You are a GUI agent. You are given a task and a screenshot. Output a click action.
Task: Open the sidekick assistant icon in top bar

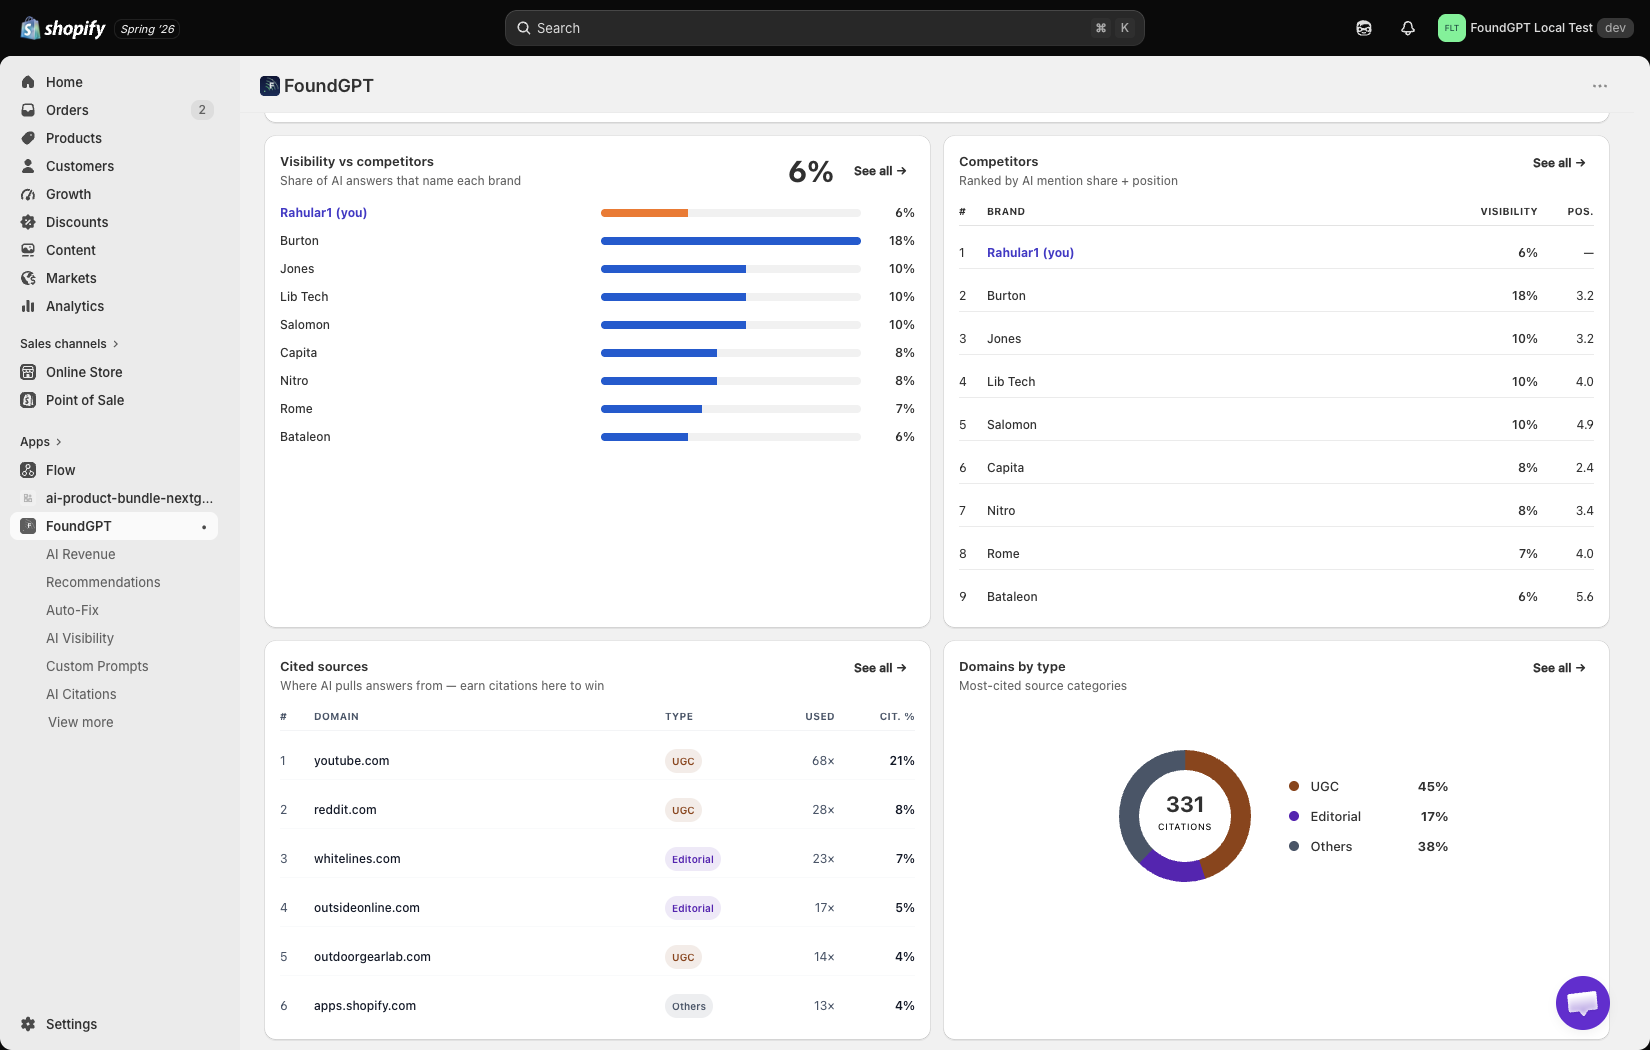click(1364, 28)
